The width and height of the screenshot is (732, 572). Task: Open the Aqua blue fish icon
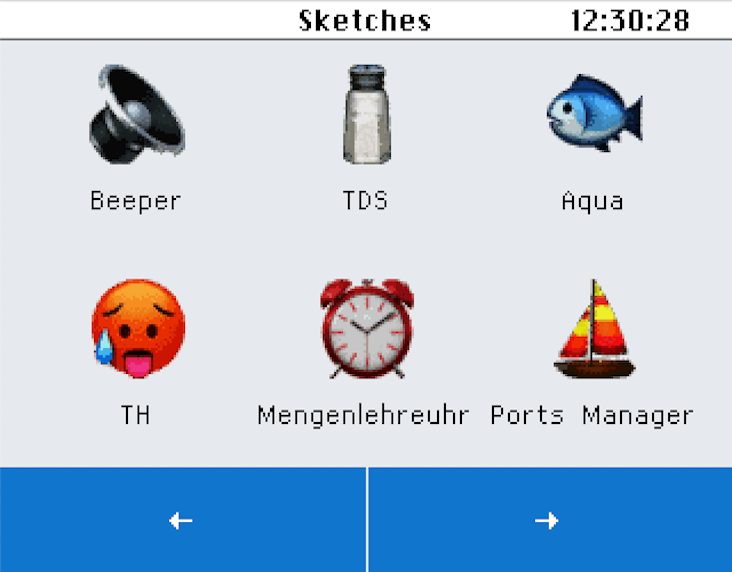pos(594,113)
